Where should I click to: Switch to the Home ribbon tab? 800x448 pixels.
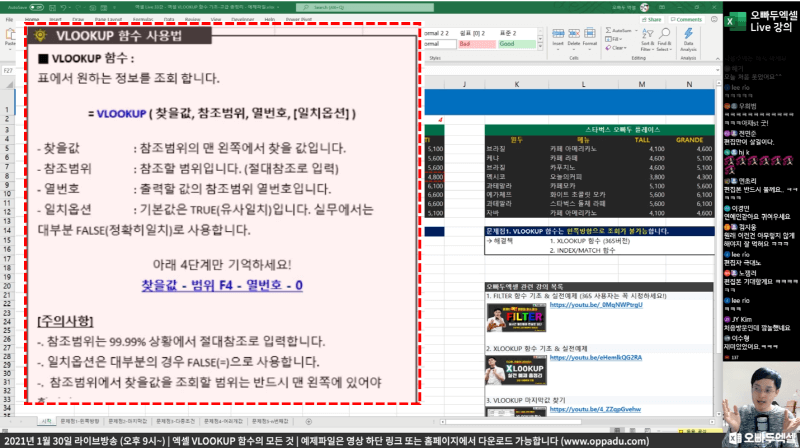[x=32, y=19]
